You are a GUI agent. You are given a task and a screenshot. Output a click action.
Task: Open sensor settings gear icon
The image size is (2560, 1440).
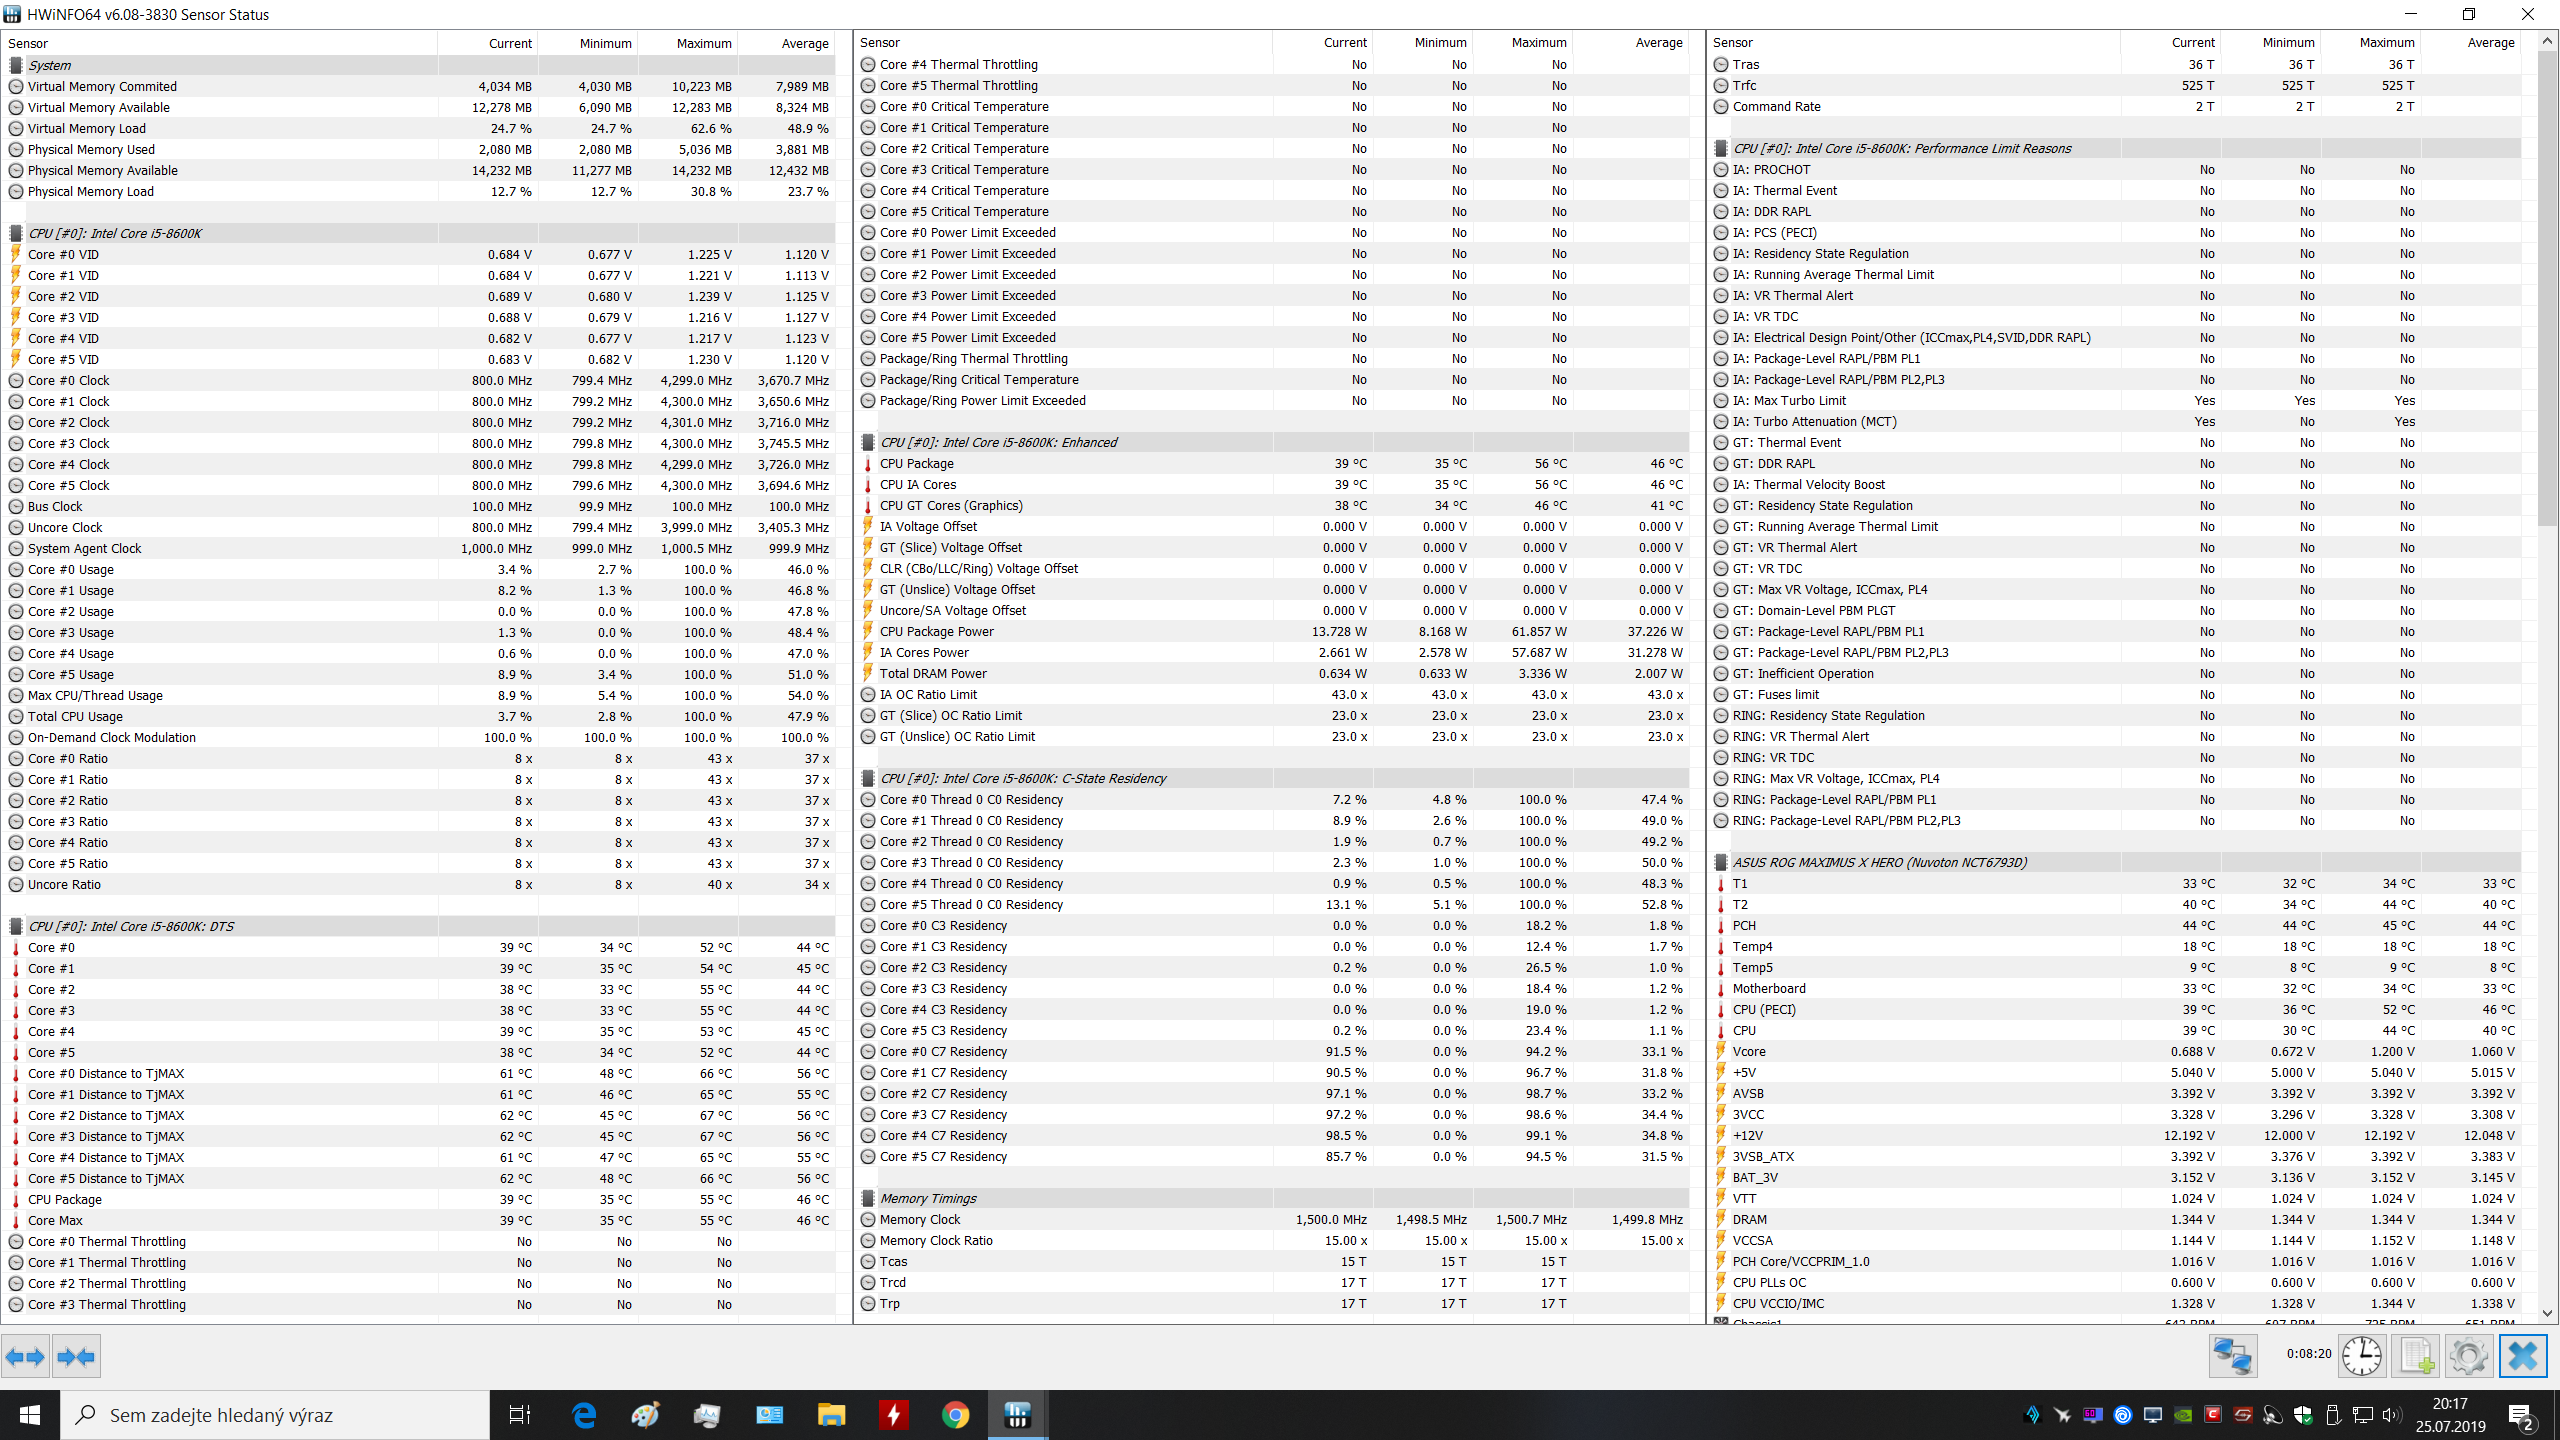point(2468,1357)
